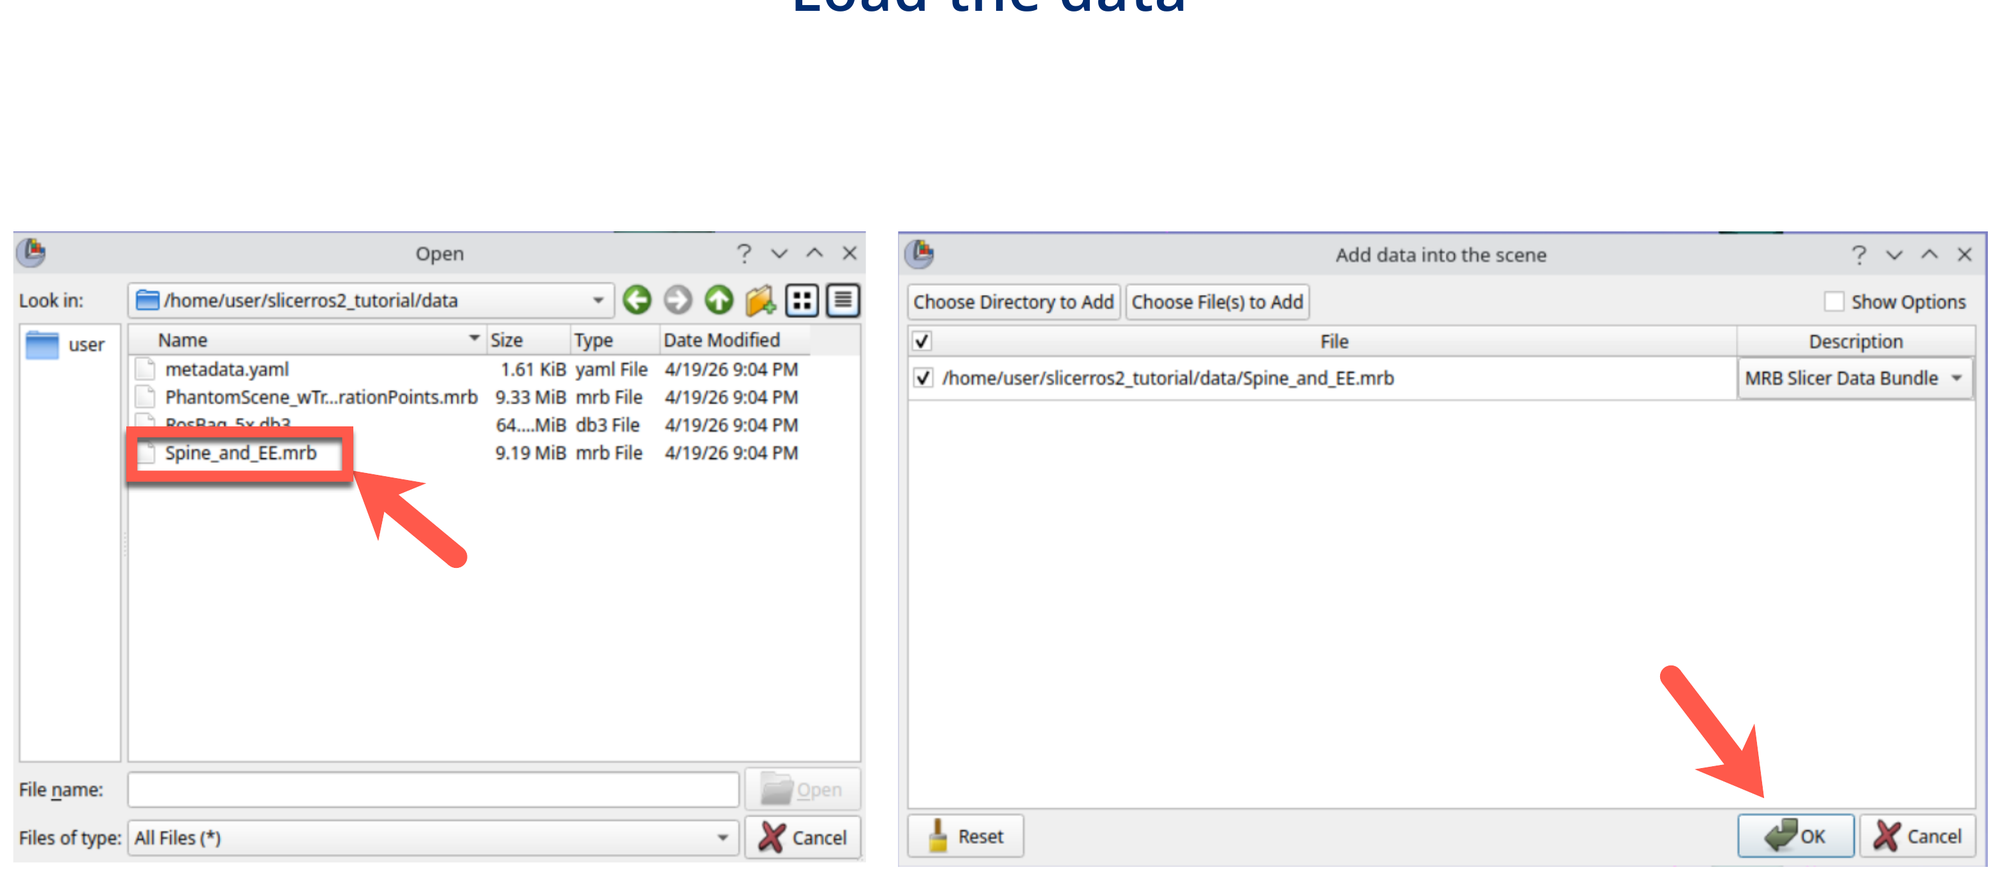
Task: Enable the Show Options checkbox
Action: [x=1833, y=301]
